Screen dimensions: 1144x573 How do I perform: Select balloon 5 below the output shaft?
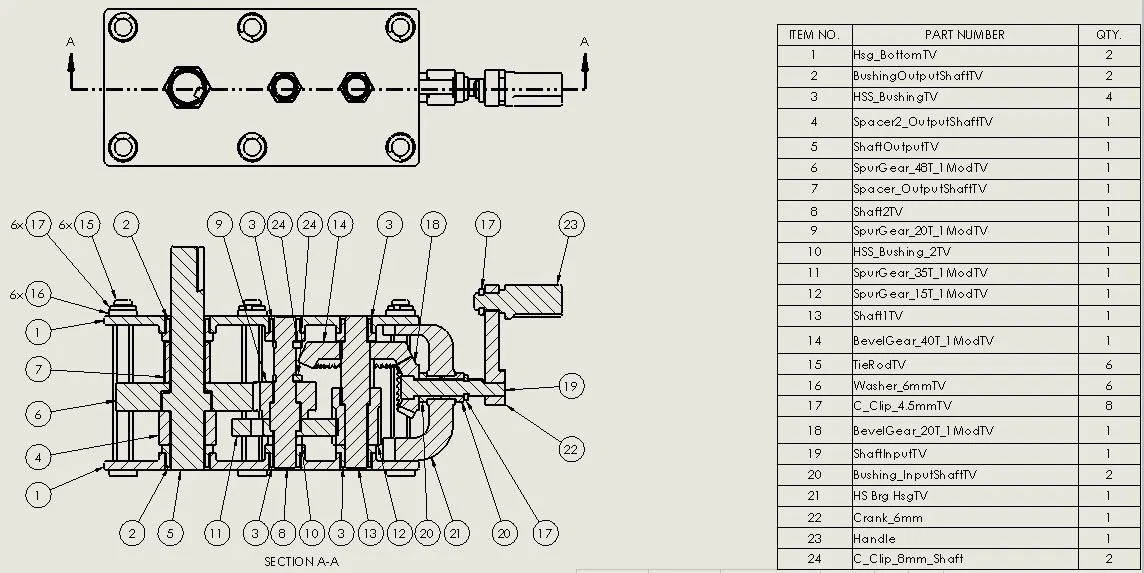click(170, 534)
